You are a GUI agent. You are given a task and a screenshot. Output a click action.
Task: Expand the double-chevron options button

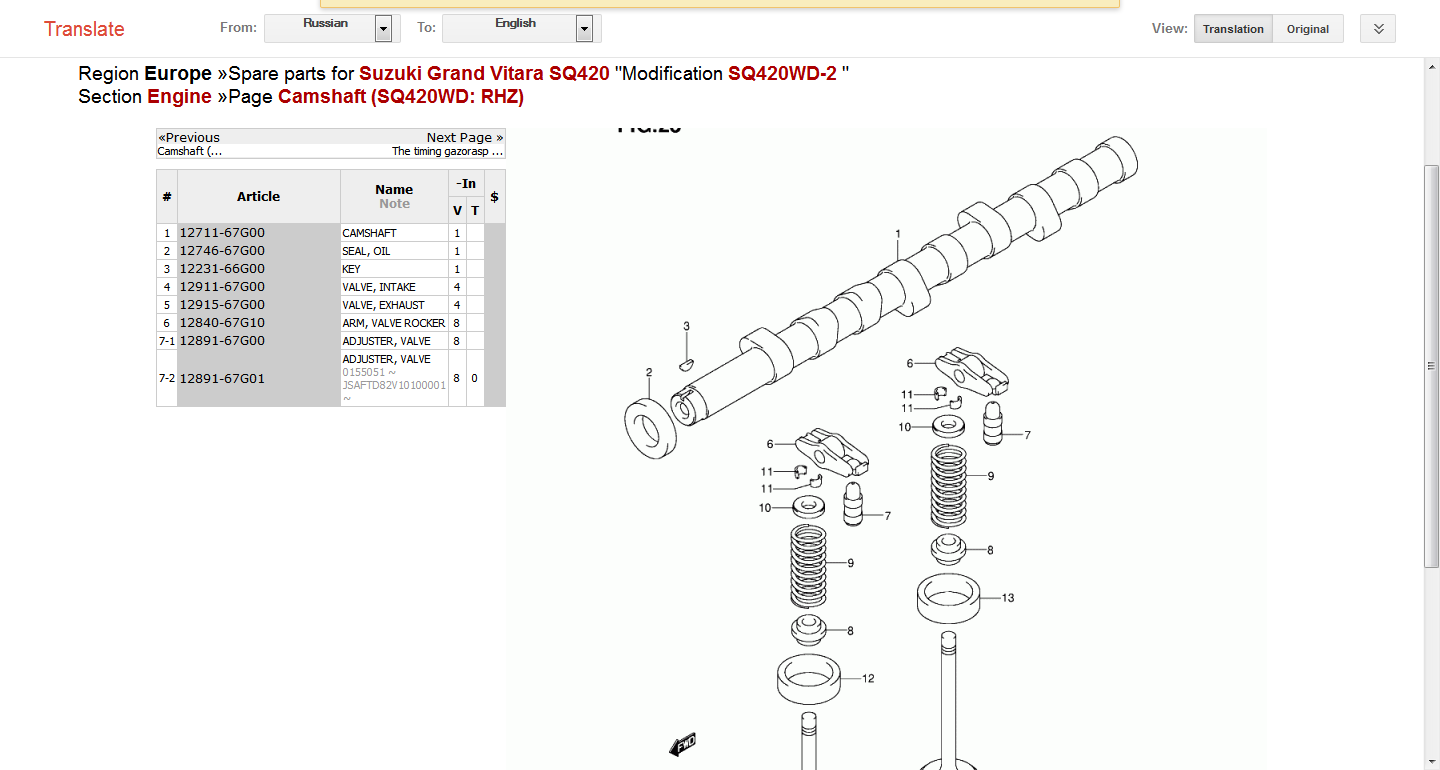pyautogui.click(x=1378, y=29)
